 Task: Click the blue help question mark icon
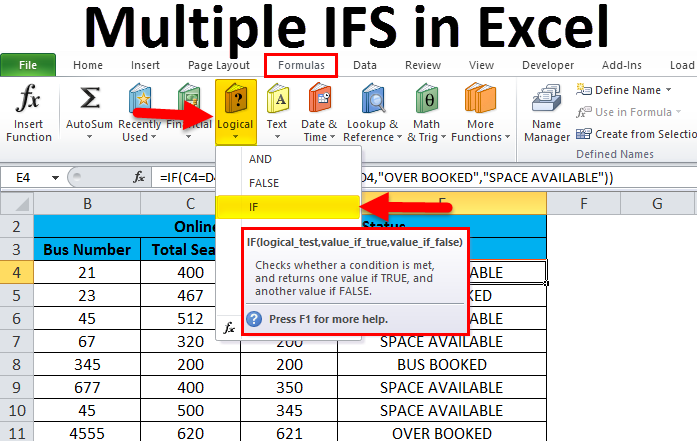(254, 319)
